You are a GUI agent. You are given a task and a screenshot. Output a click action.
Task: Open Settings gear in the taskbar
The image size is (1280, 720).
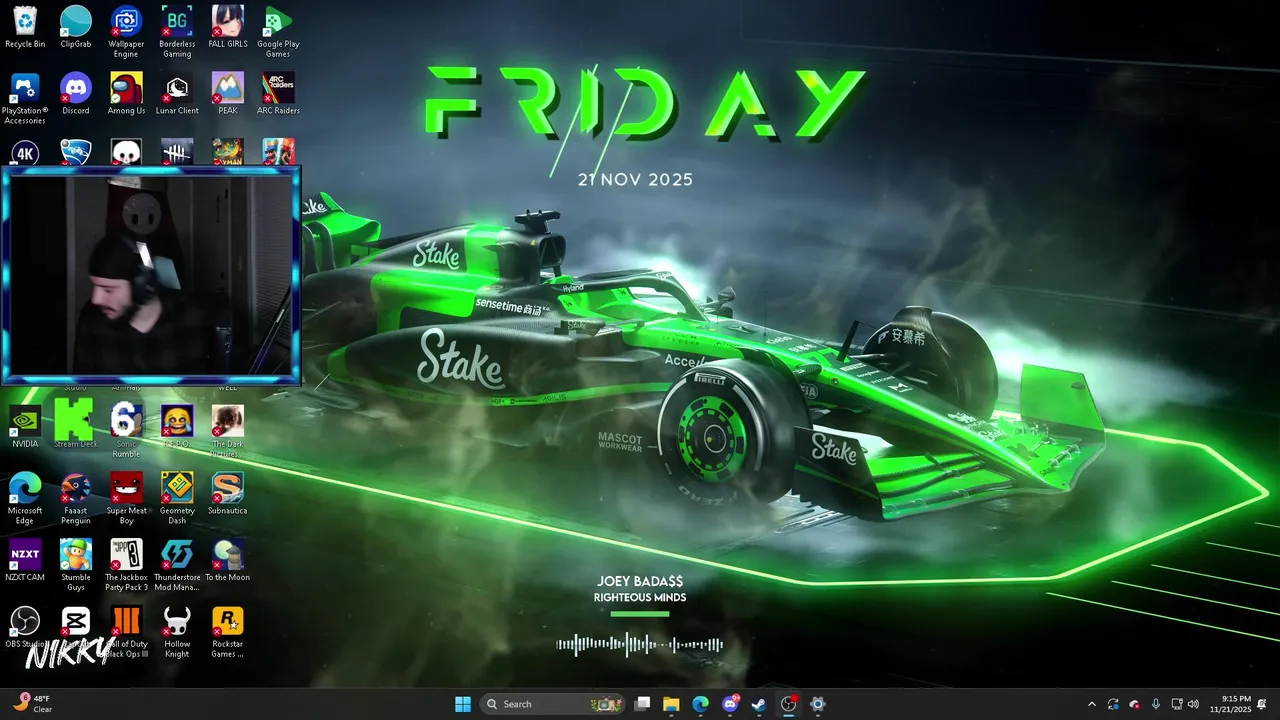[817, 704]
